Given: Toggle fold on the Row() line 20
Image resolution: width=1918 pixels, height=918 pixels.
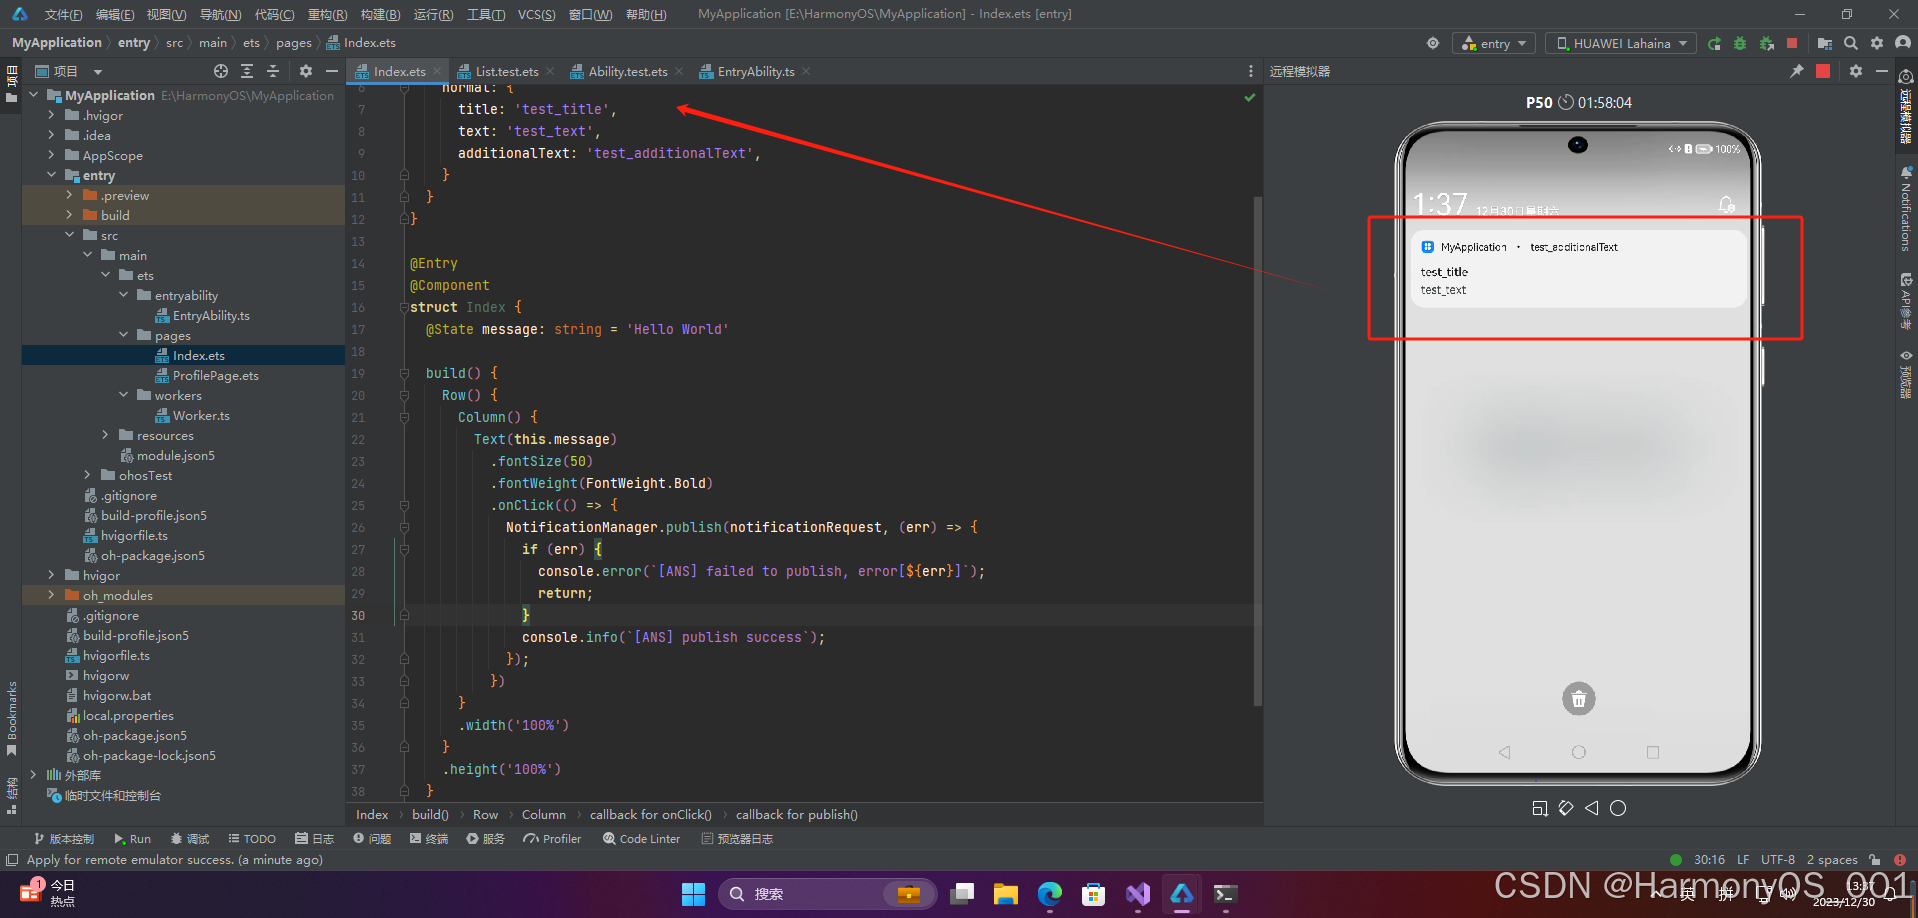Looking at the screenshot, I should [404, 395].
